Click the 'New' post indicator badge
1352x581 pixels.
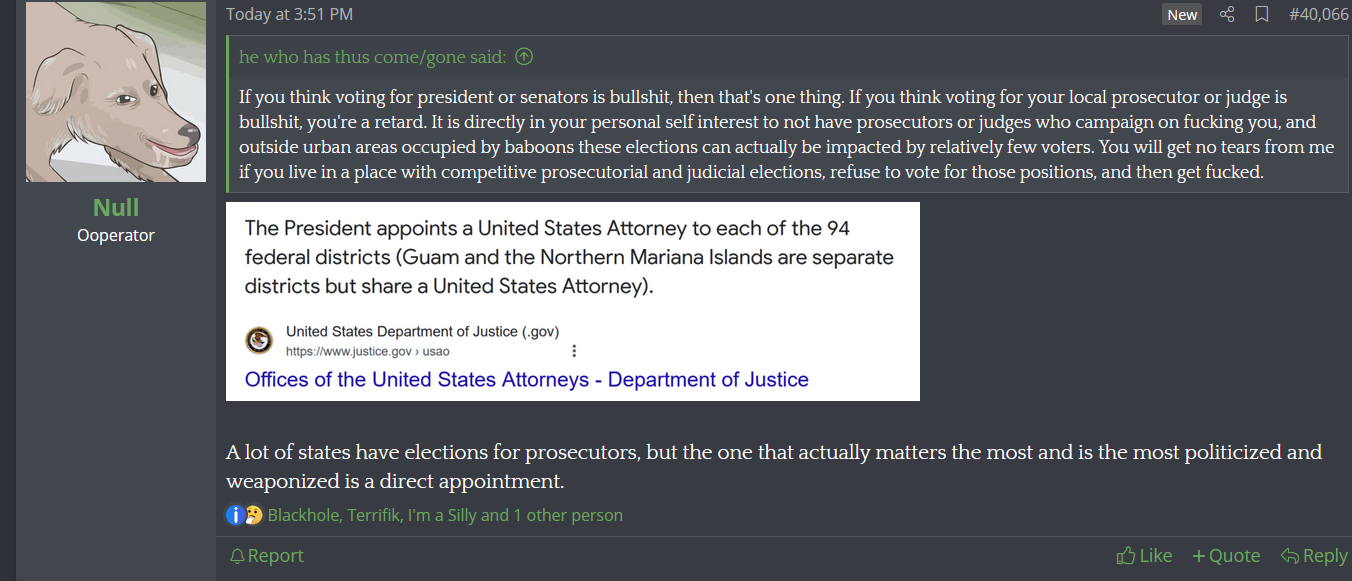[x=1182, y=14]
